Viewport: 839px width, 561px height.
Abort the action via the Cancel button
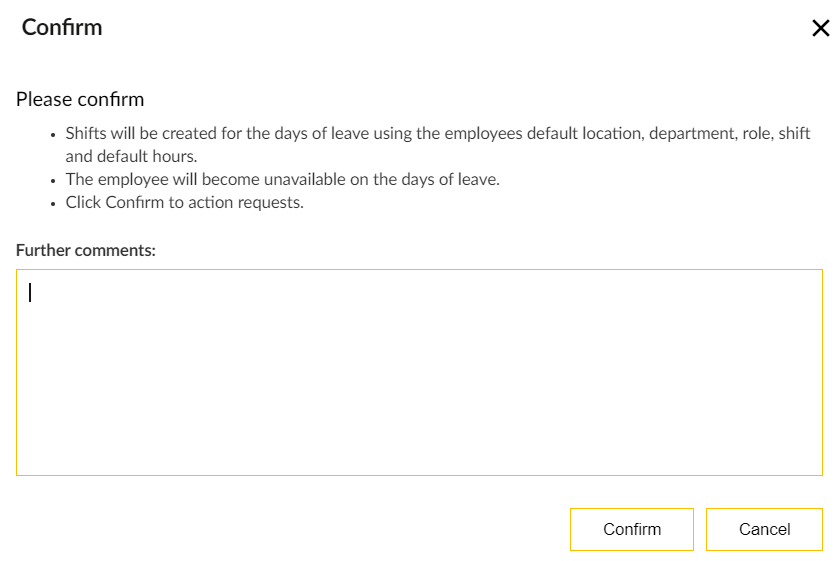[764, 529]
